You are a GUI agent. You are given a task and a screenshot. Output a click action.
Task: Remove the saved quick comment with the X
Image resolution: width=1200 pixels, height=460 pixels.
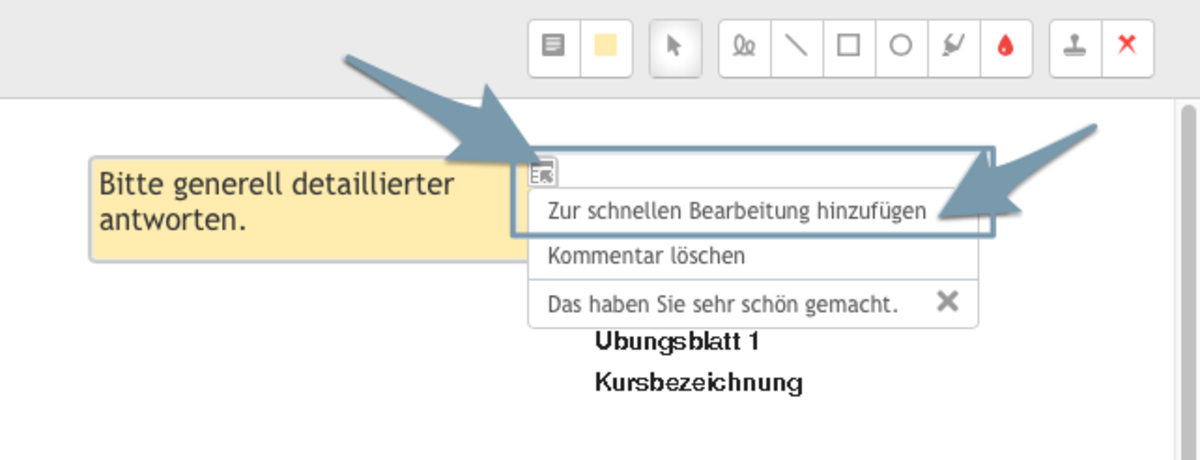coord(947,302)
